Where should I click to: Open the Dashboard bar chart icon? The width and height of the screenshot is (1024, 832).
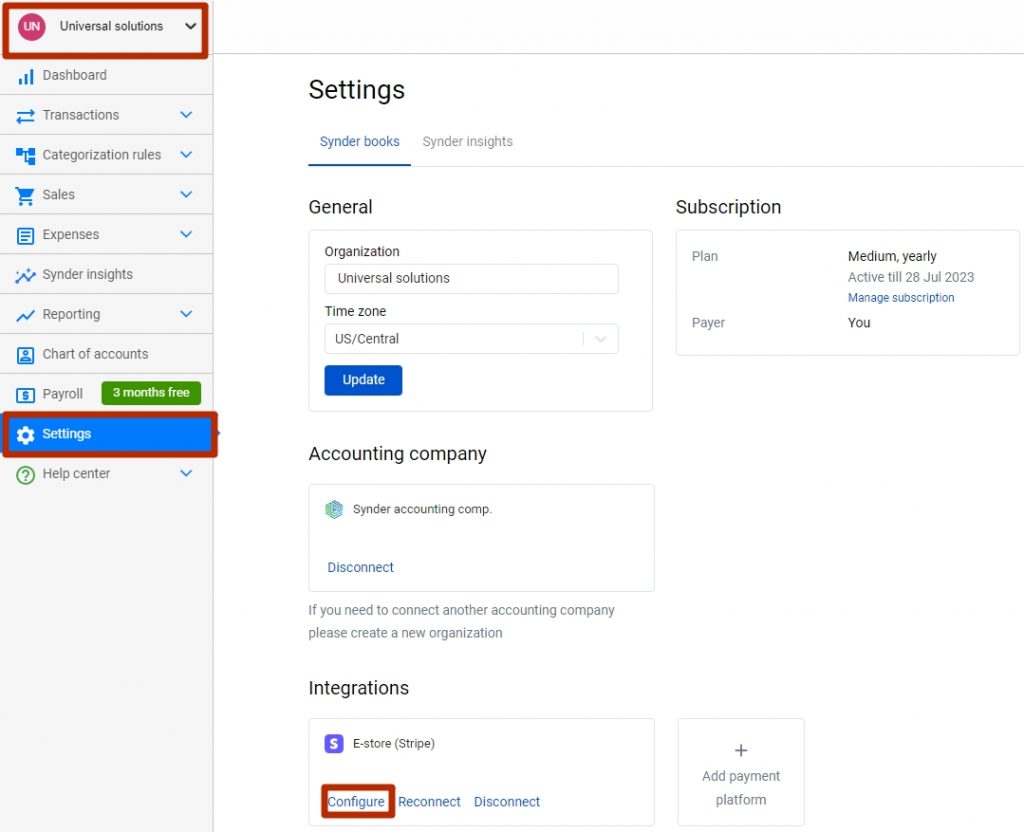[25, 76]
